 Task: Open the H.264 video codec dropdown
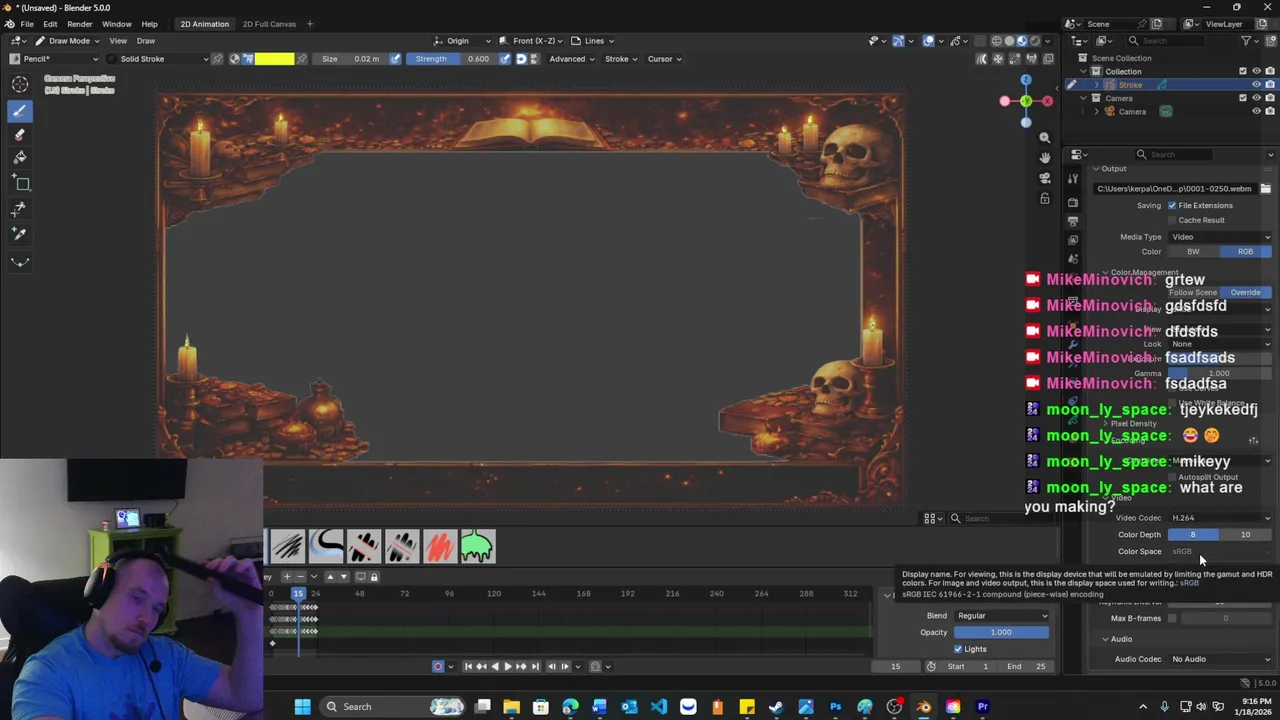coord(1220,518)
